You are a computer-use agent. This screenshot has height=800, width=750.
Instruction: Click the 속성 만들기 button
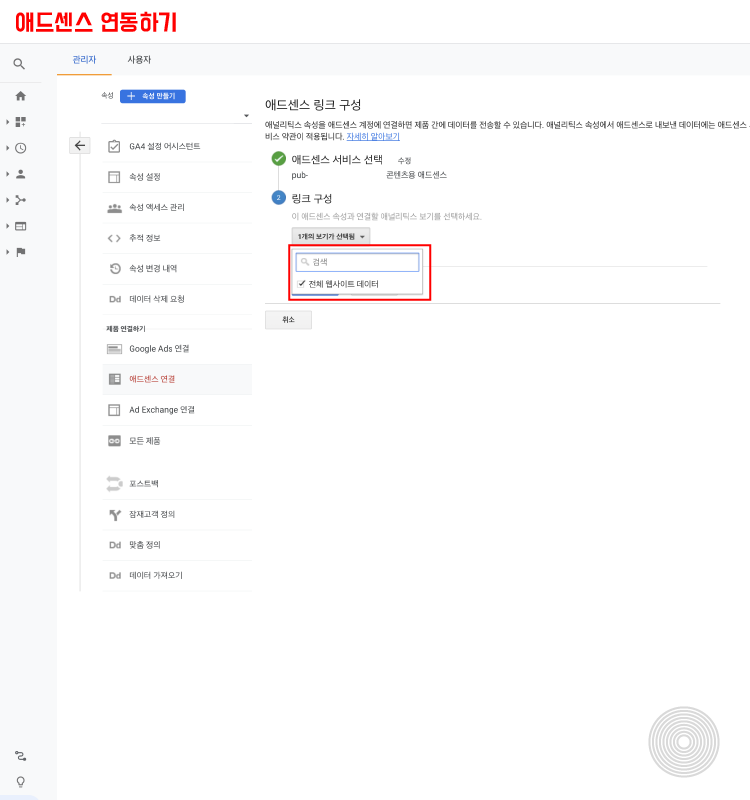153,96
